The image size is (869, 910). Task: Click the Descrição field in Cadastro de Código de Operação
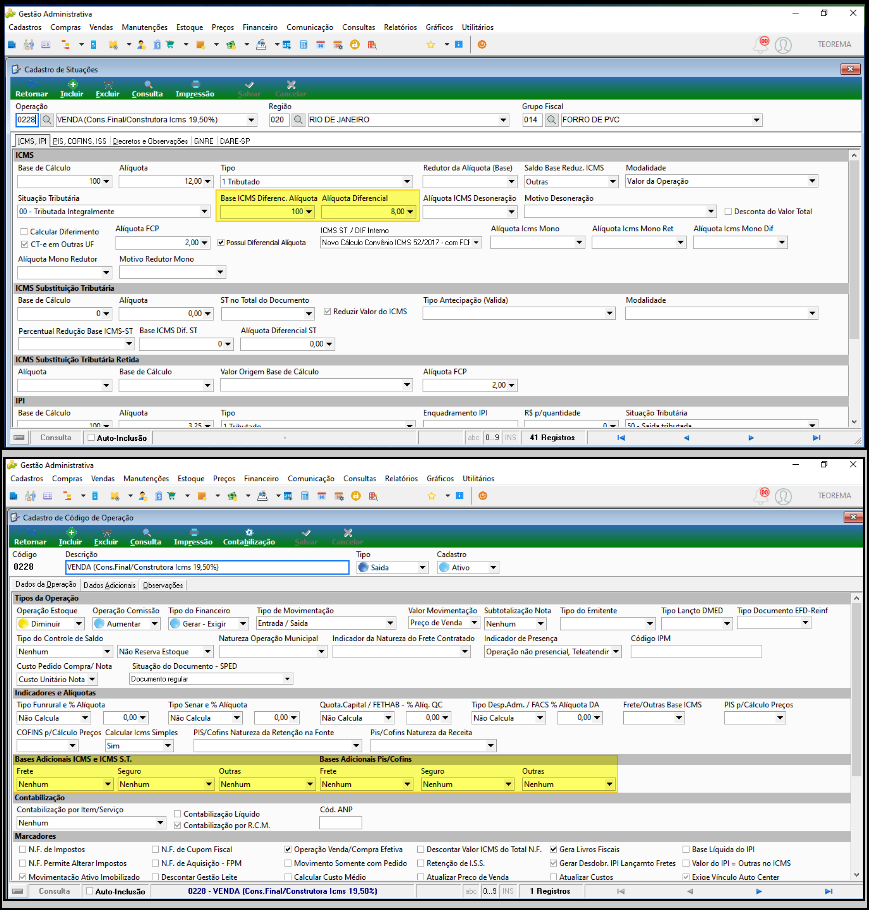pyautogui.click(x=207, y=568)
